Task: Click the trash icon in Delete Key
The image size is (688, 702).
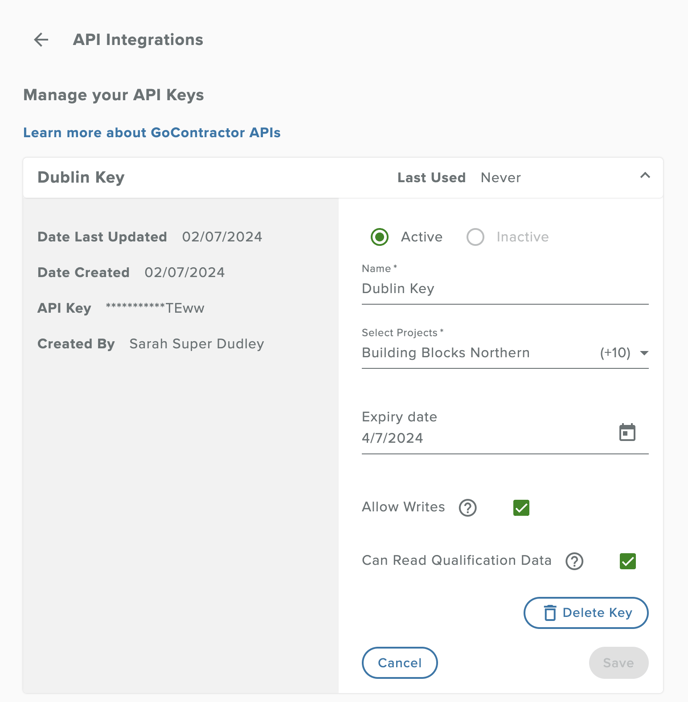Action: 550,613
